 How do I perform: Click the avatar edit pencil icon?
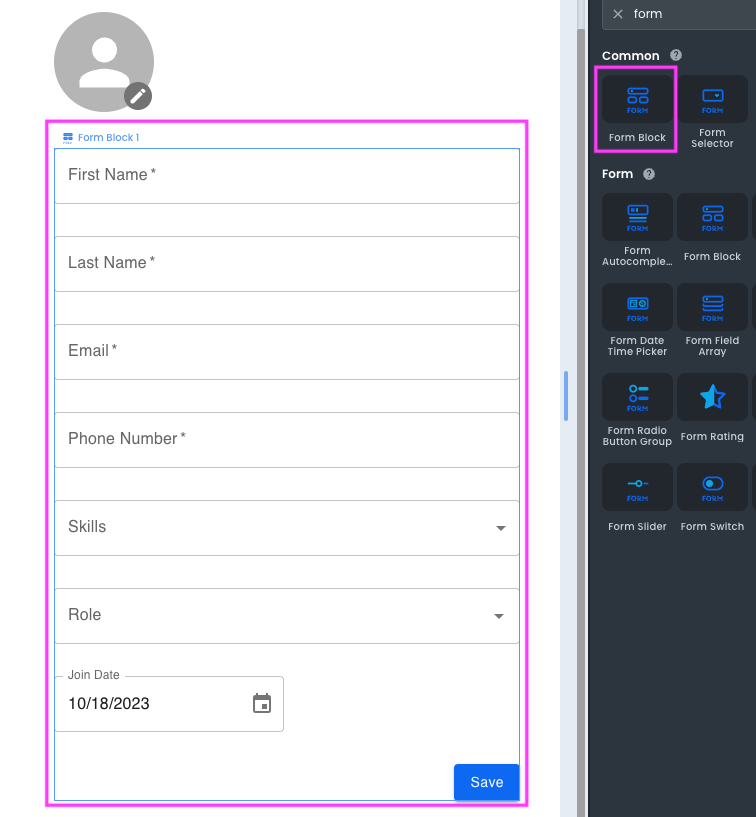point(139,96)
